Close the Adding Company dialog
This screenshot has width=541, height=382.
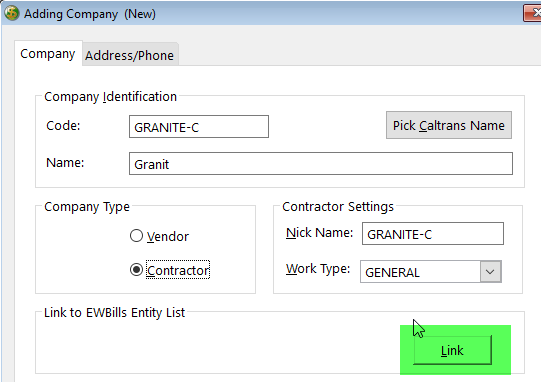(x=532, y=13)
